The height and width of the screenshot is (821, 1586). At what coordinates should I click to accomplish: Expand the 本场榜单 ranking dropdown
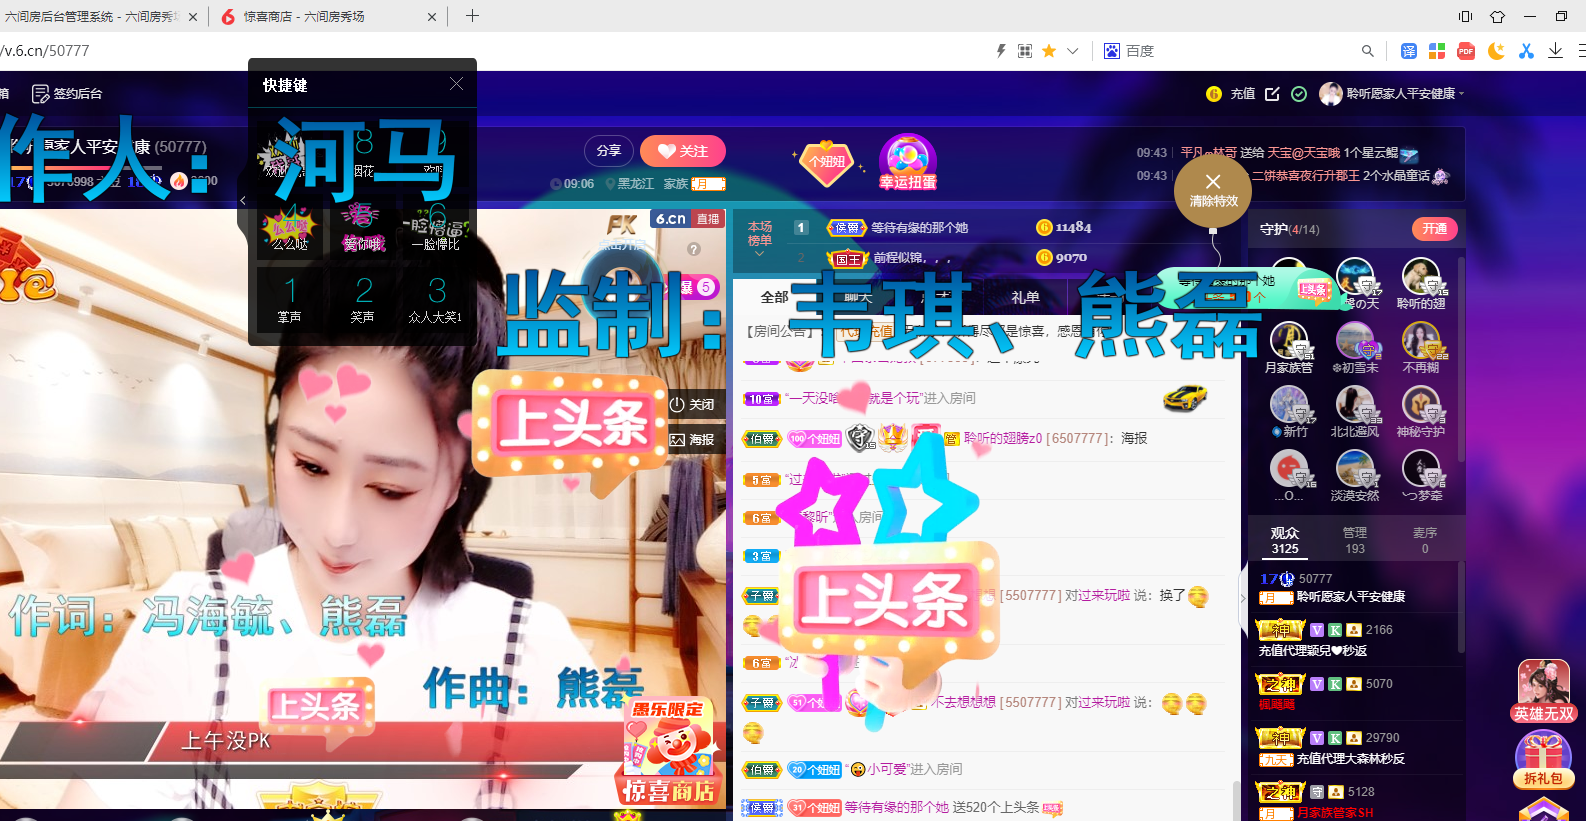(x=760, y=240)
